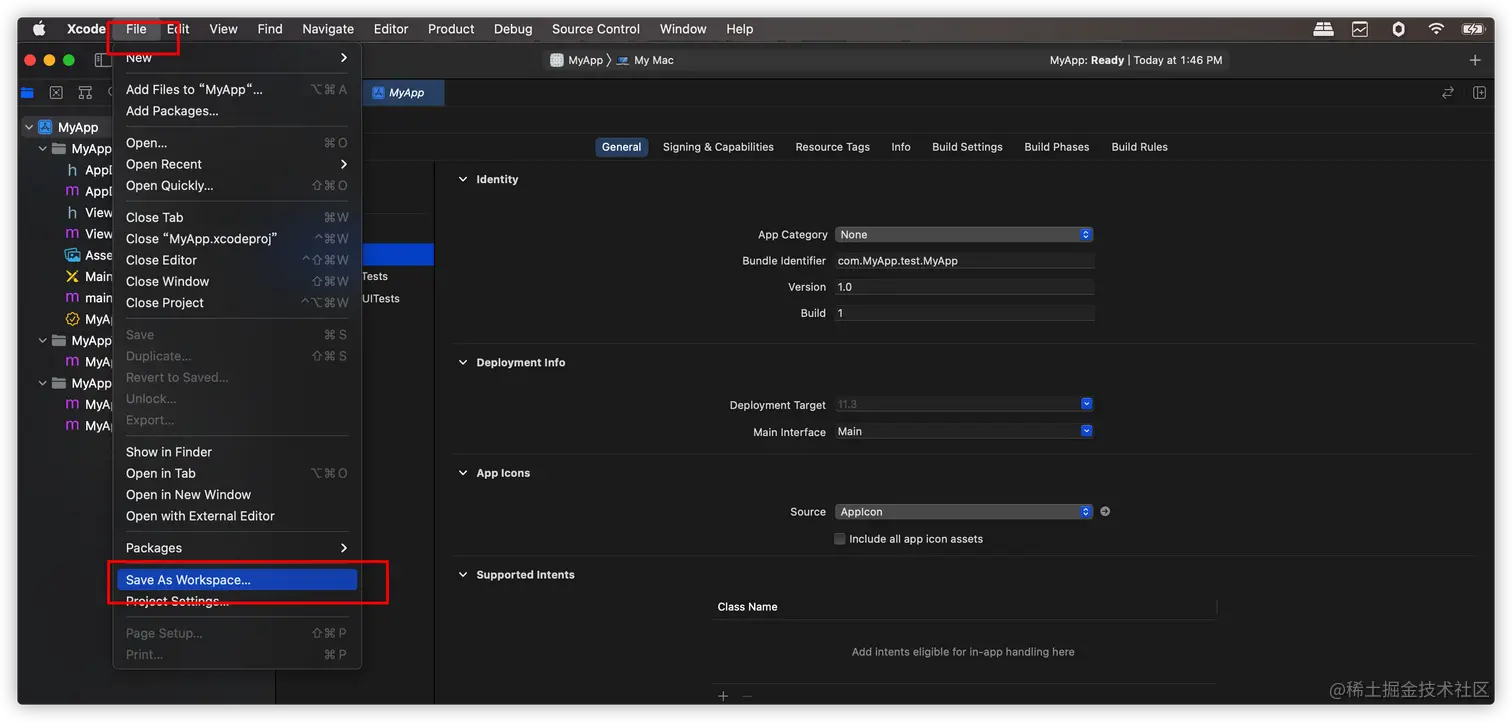The width and height of the screenshot is (1512, 722).
Task: Choose Open in New Window
Action: click(237, 494)
